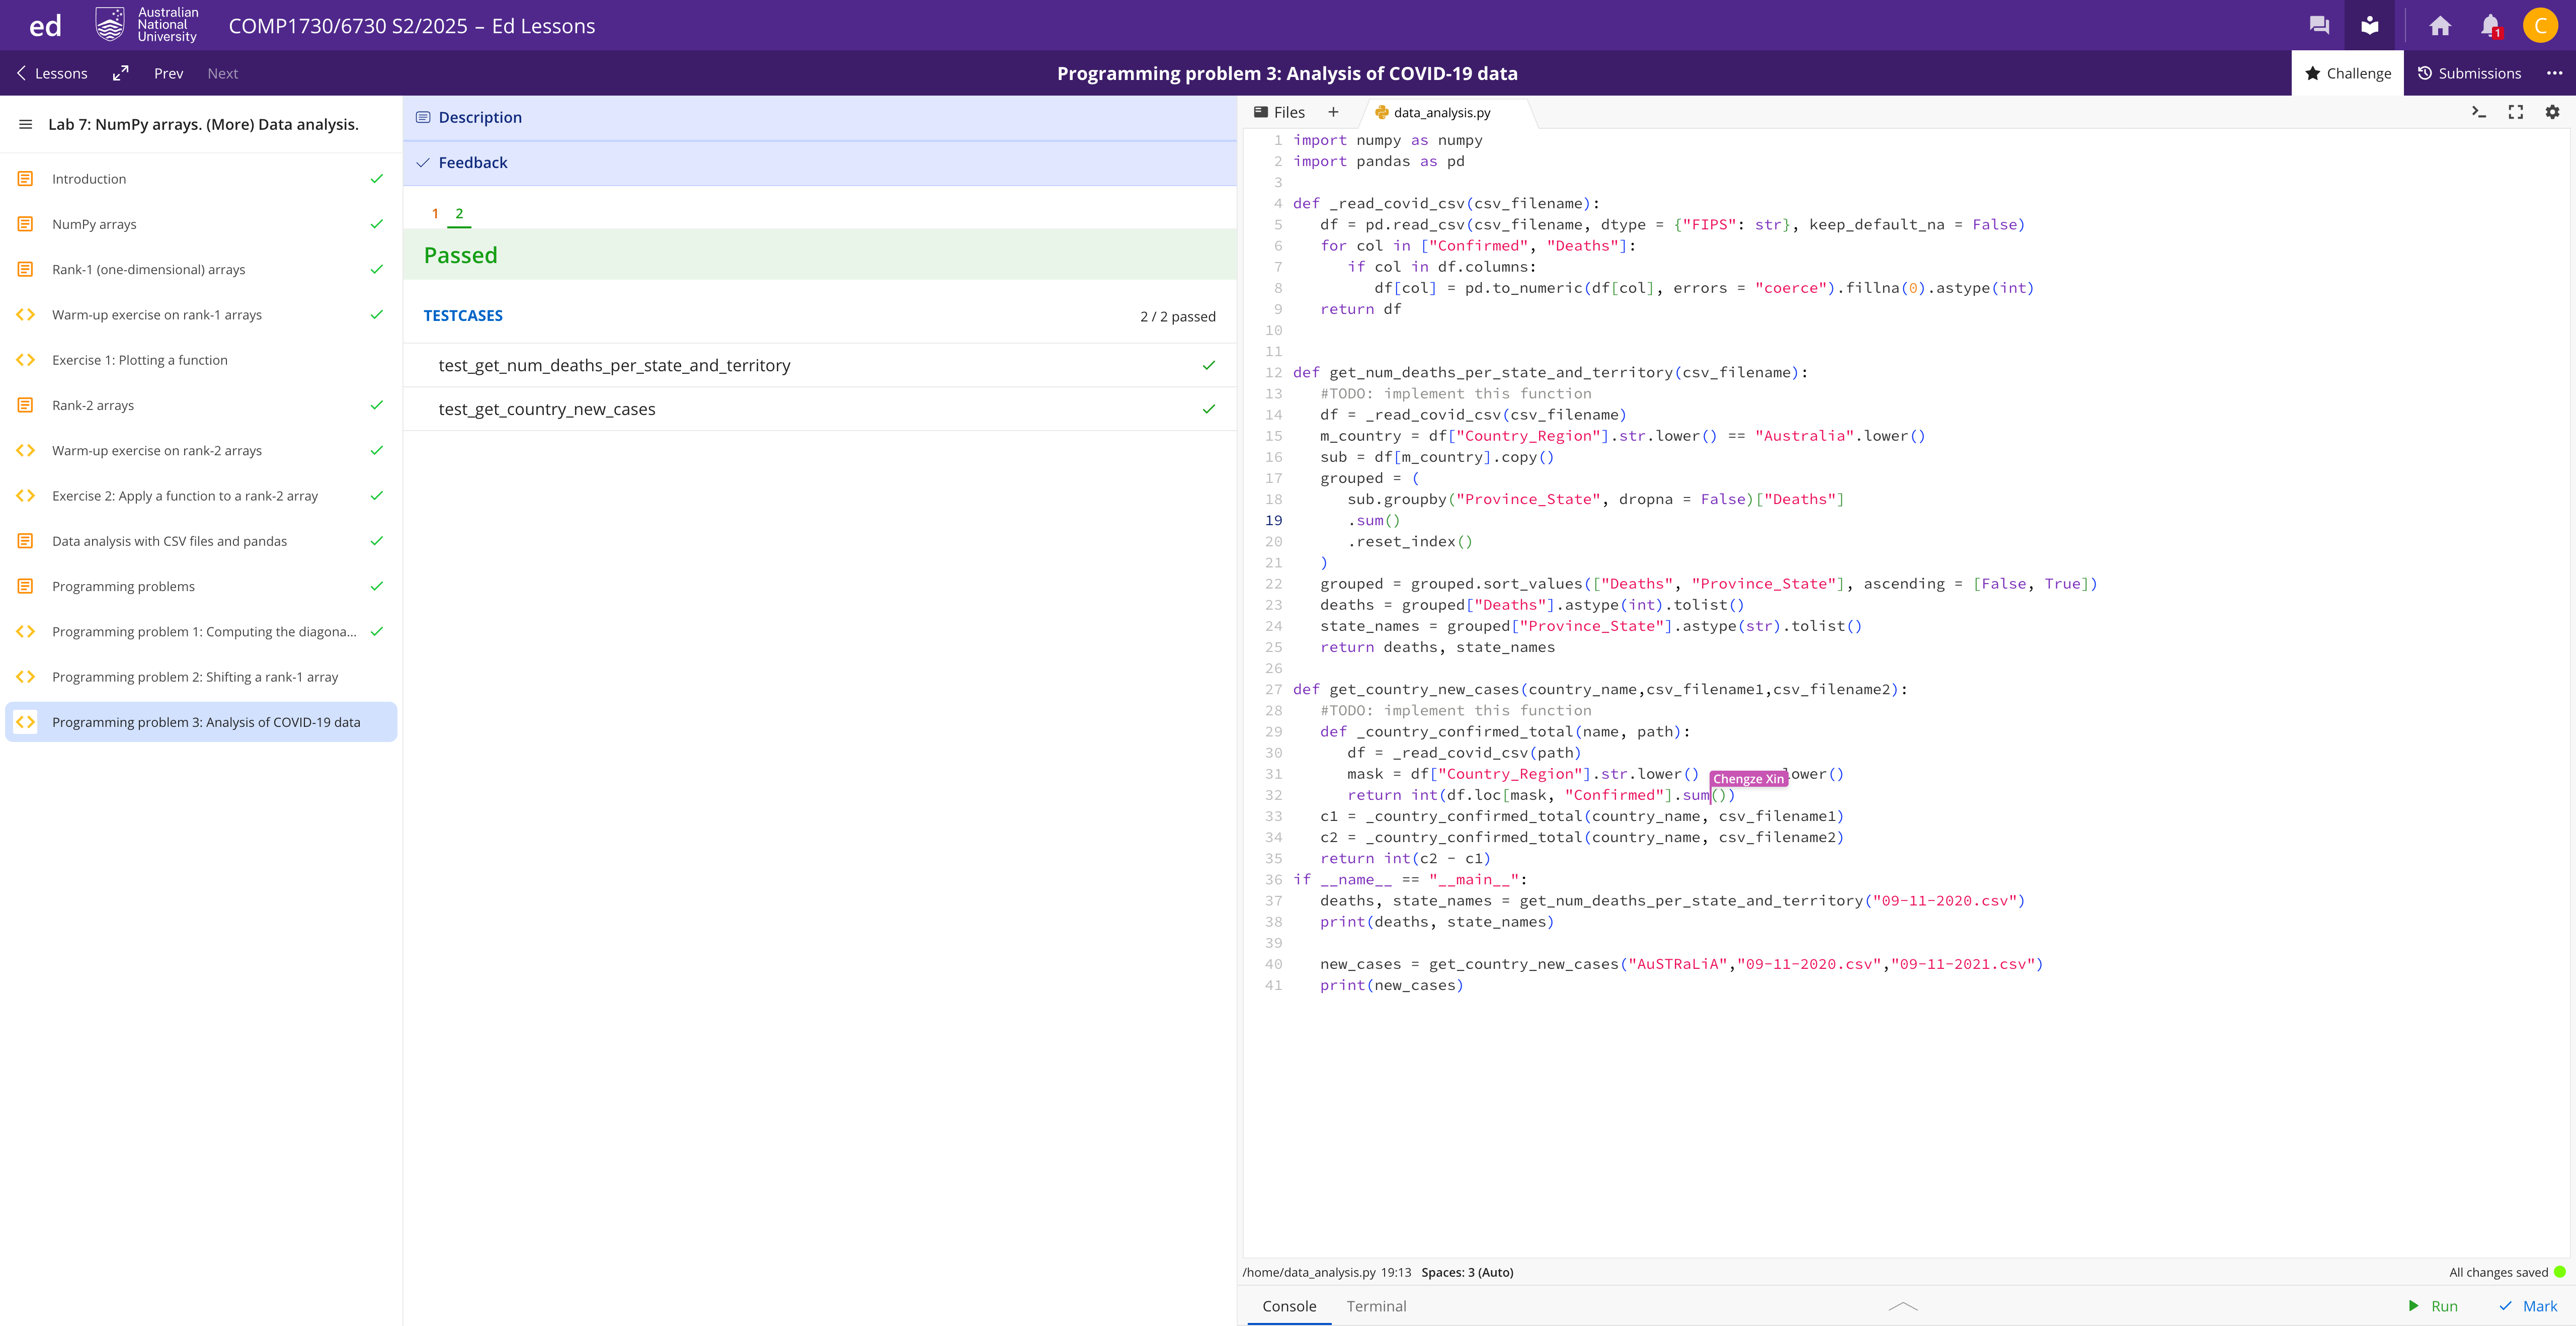The height and width of the screenshot is (1326, 2576).
Task: Select feedback attempt 1 tab
Action: click(435, 213)
